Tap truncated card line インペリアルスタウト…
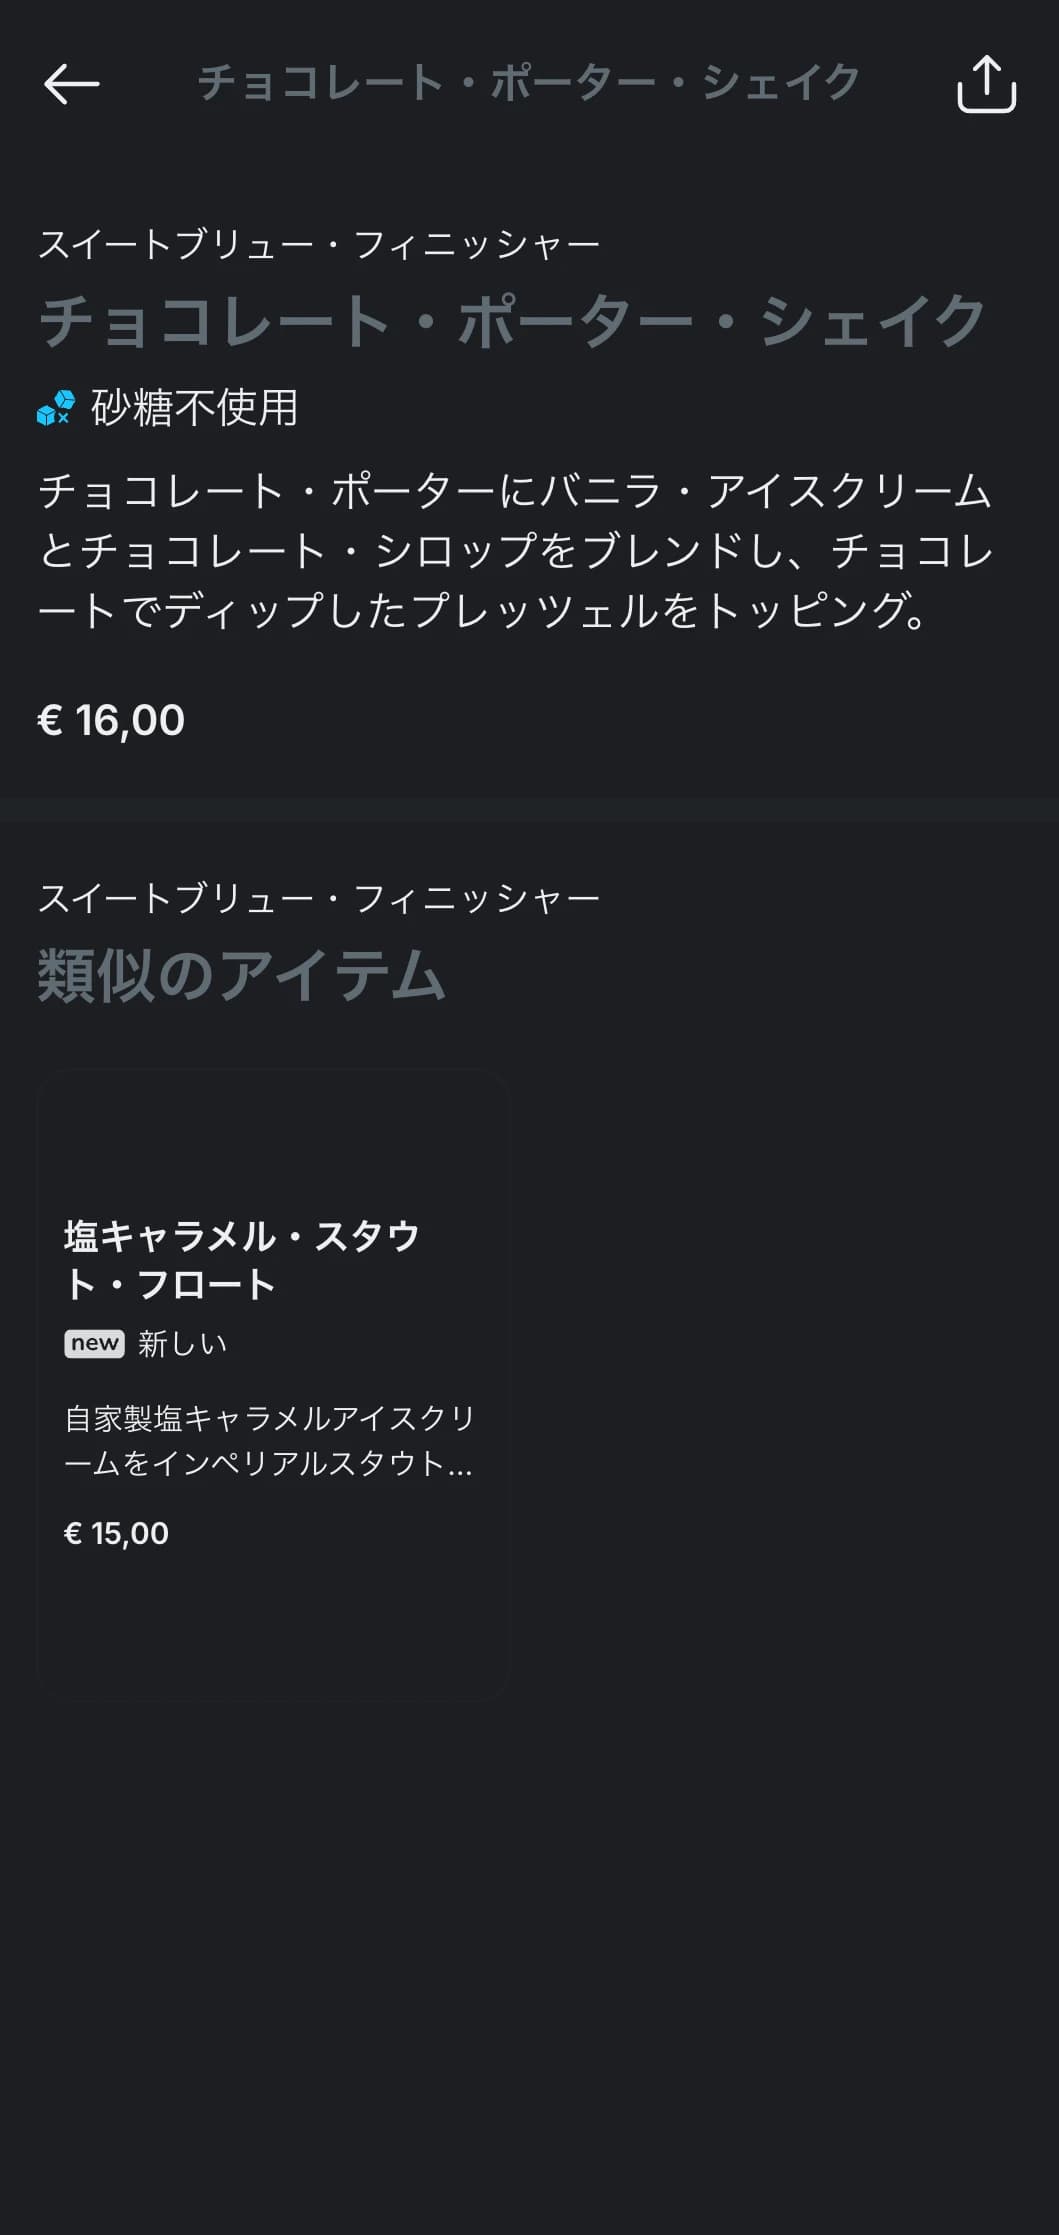Screen dimensions: 1059x2235 (x=268, y=1464)
